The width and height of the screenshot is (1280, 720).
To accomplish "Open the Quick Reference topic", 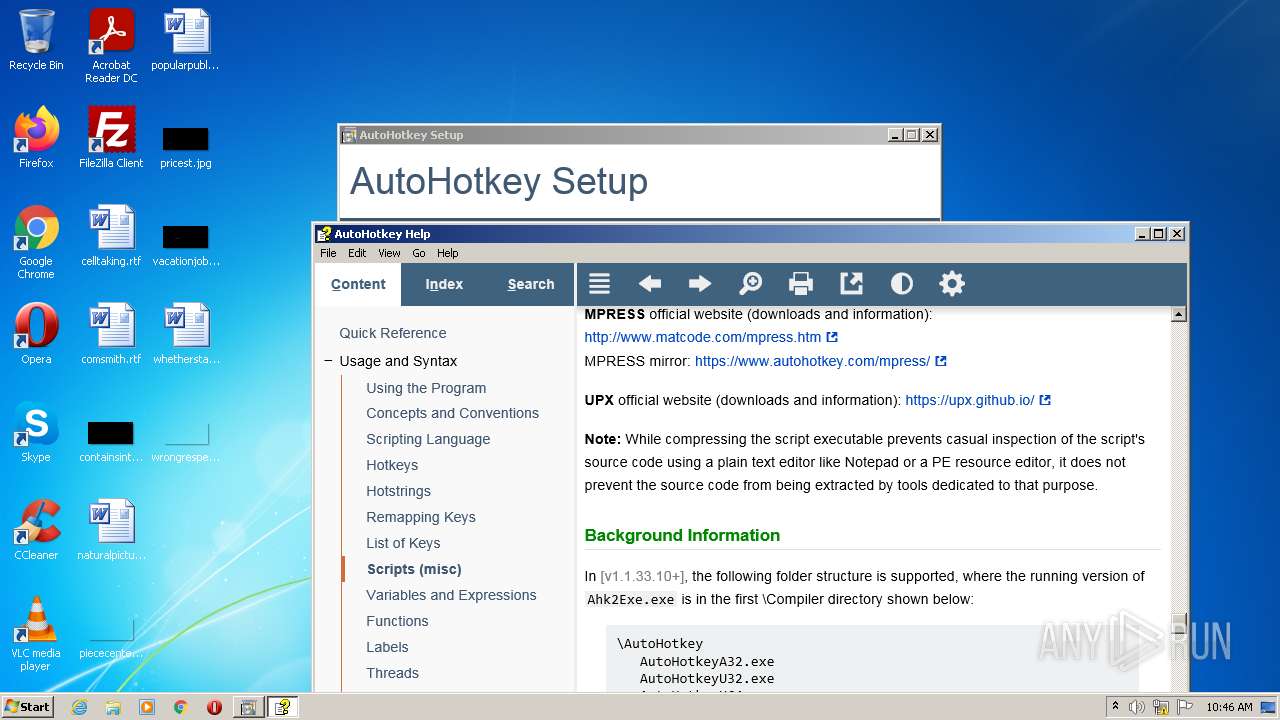I will [x=393, y=333].
